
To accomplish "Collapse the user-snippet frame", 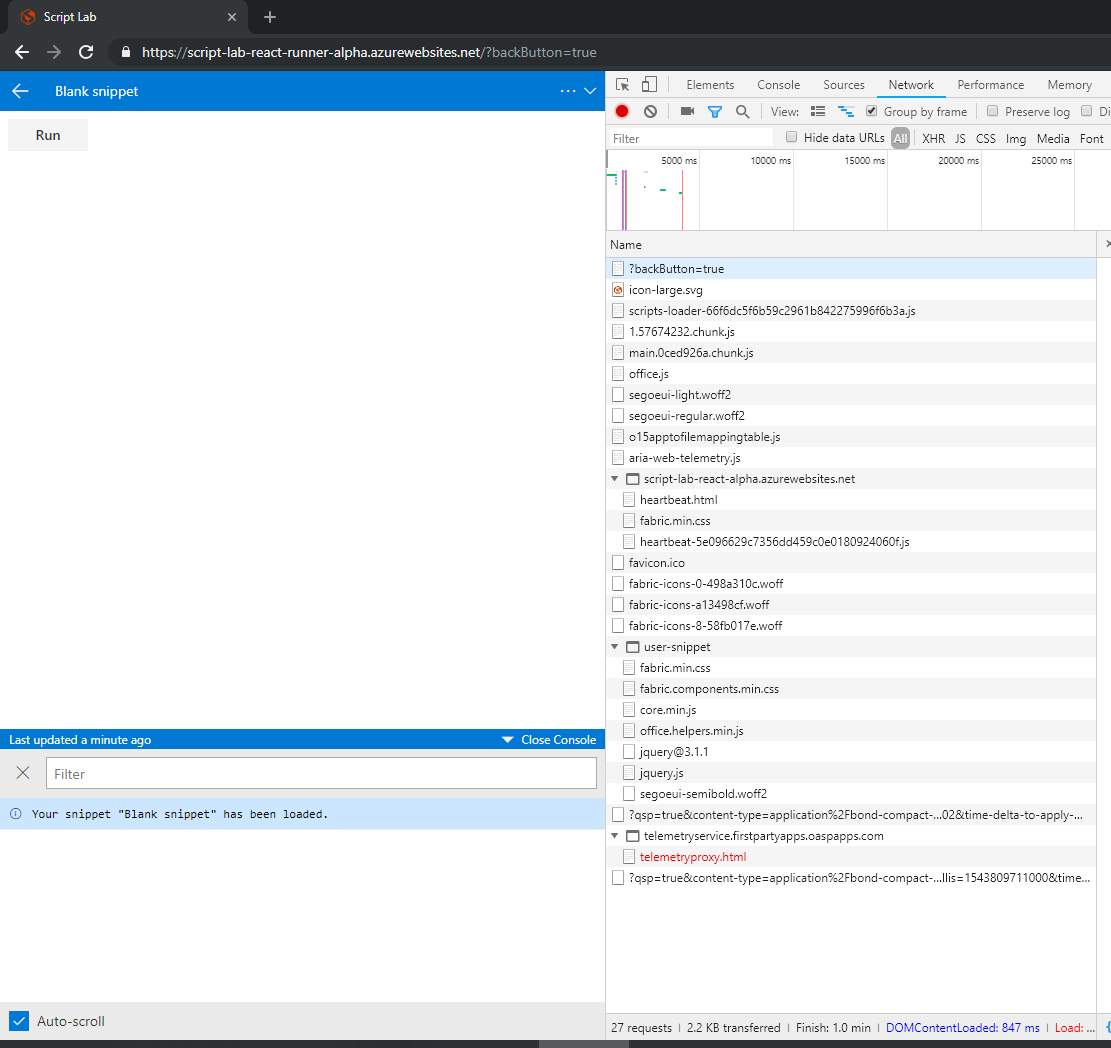I will click(x=615, y=646).
